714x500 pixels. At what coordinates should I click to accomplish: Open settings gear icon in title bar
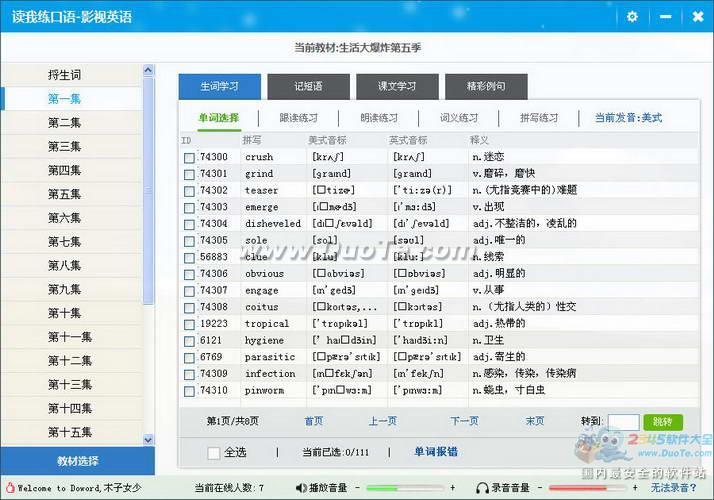click(x=632, y=17)
